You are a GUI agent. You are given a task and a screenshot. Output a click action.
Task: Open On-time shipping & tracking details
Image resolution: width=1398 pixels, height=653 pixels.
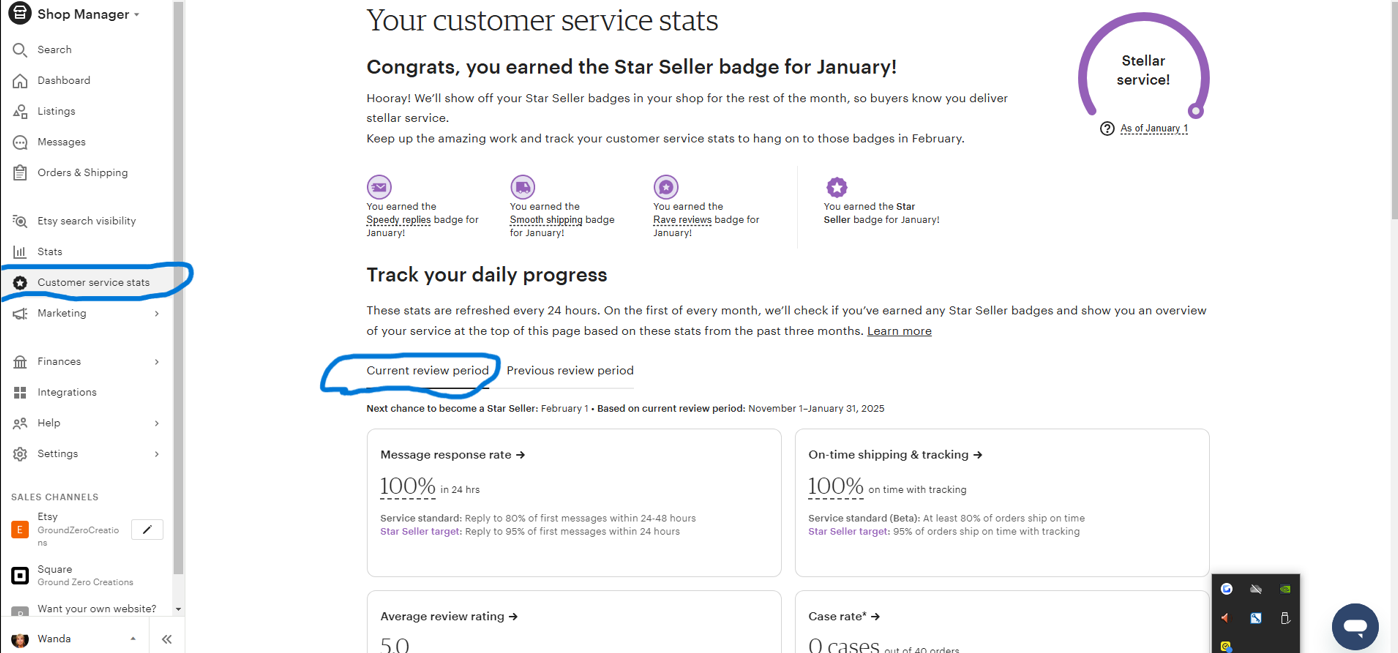(895, 455)
